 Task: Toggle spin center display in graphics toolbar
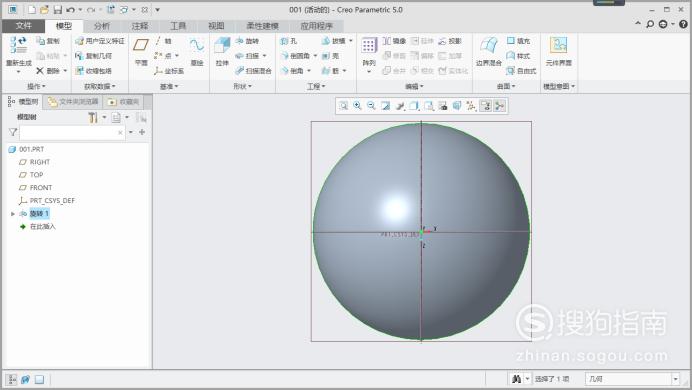(x=500, y=106)
